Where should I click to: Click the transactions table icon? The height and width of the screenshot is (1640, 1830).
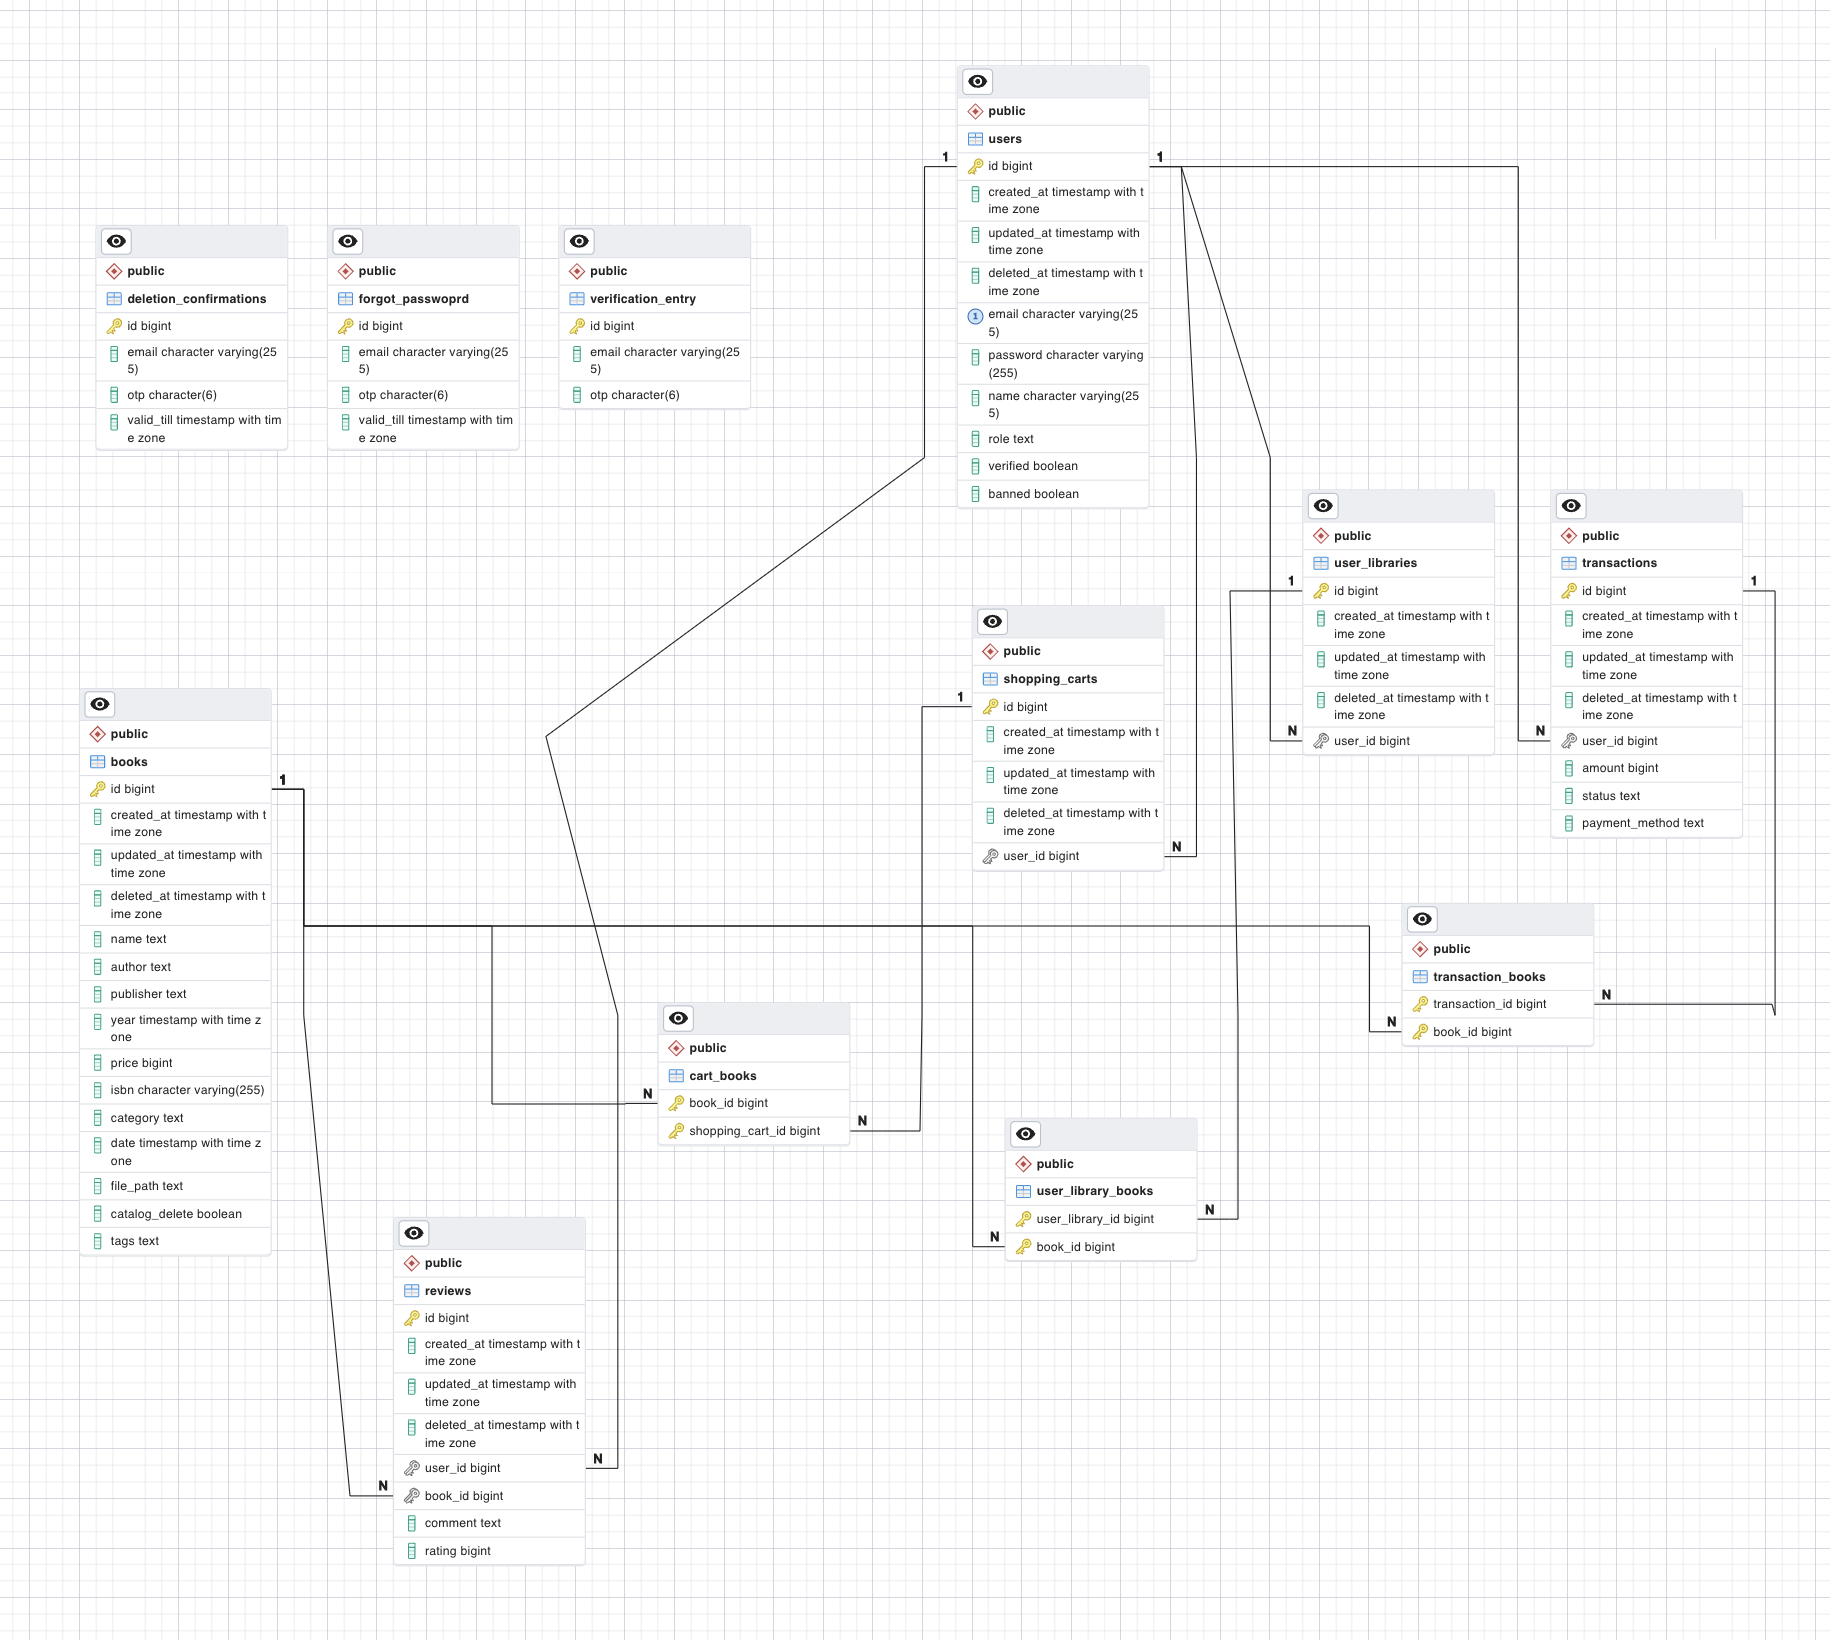click(1569, 564)
